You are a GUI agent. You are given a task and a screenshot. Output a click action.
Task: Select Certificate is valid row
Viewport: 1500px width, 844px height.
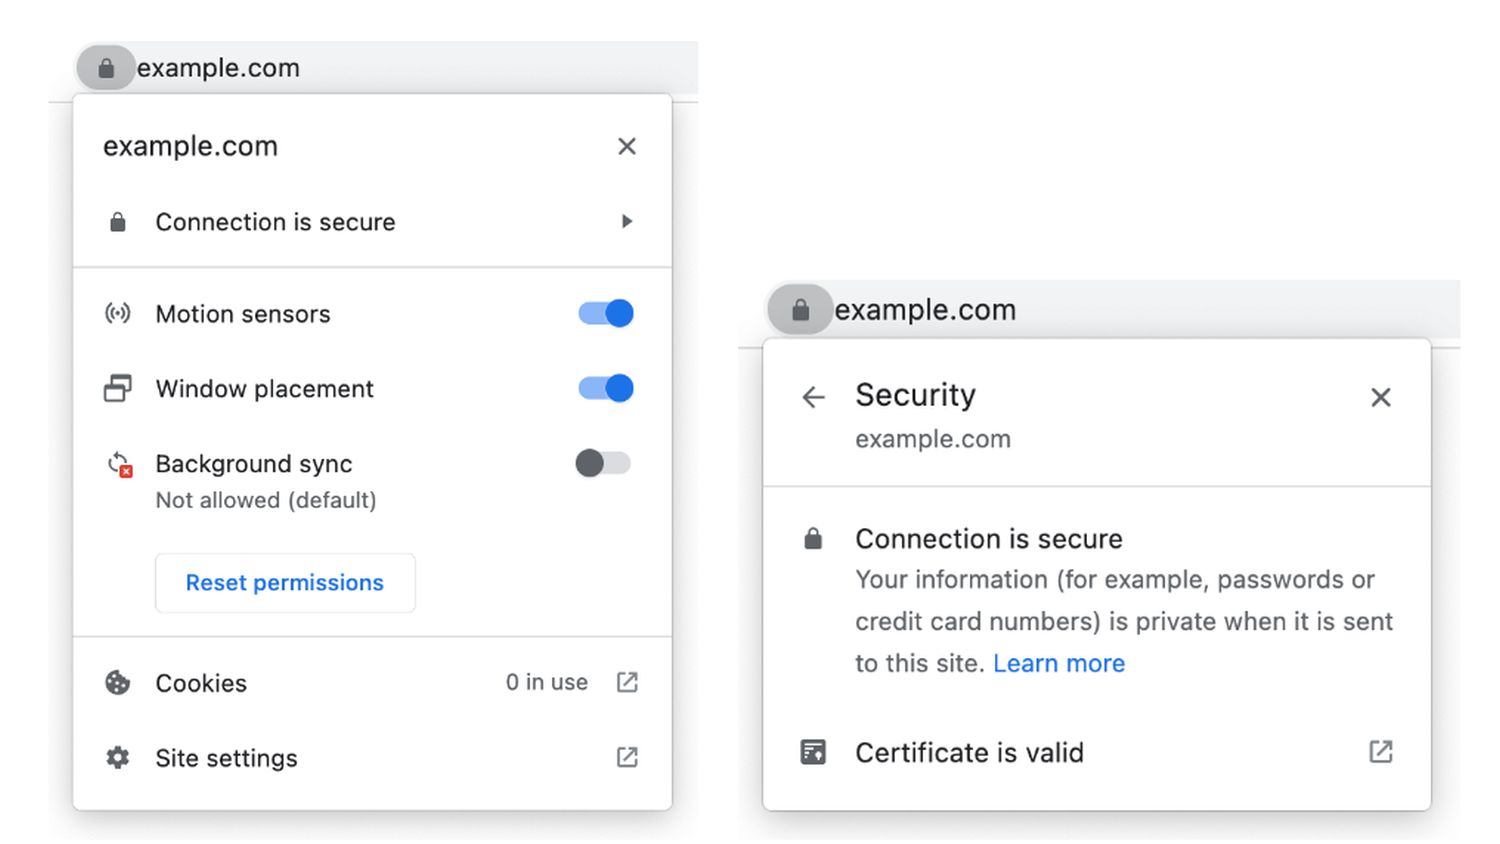[969, 752]
